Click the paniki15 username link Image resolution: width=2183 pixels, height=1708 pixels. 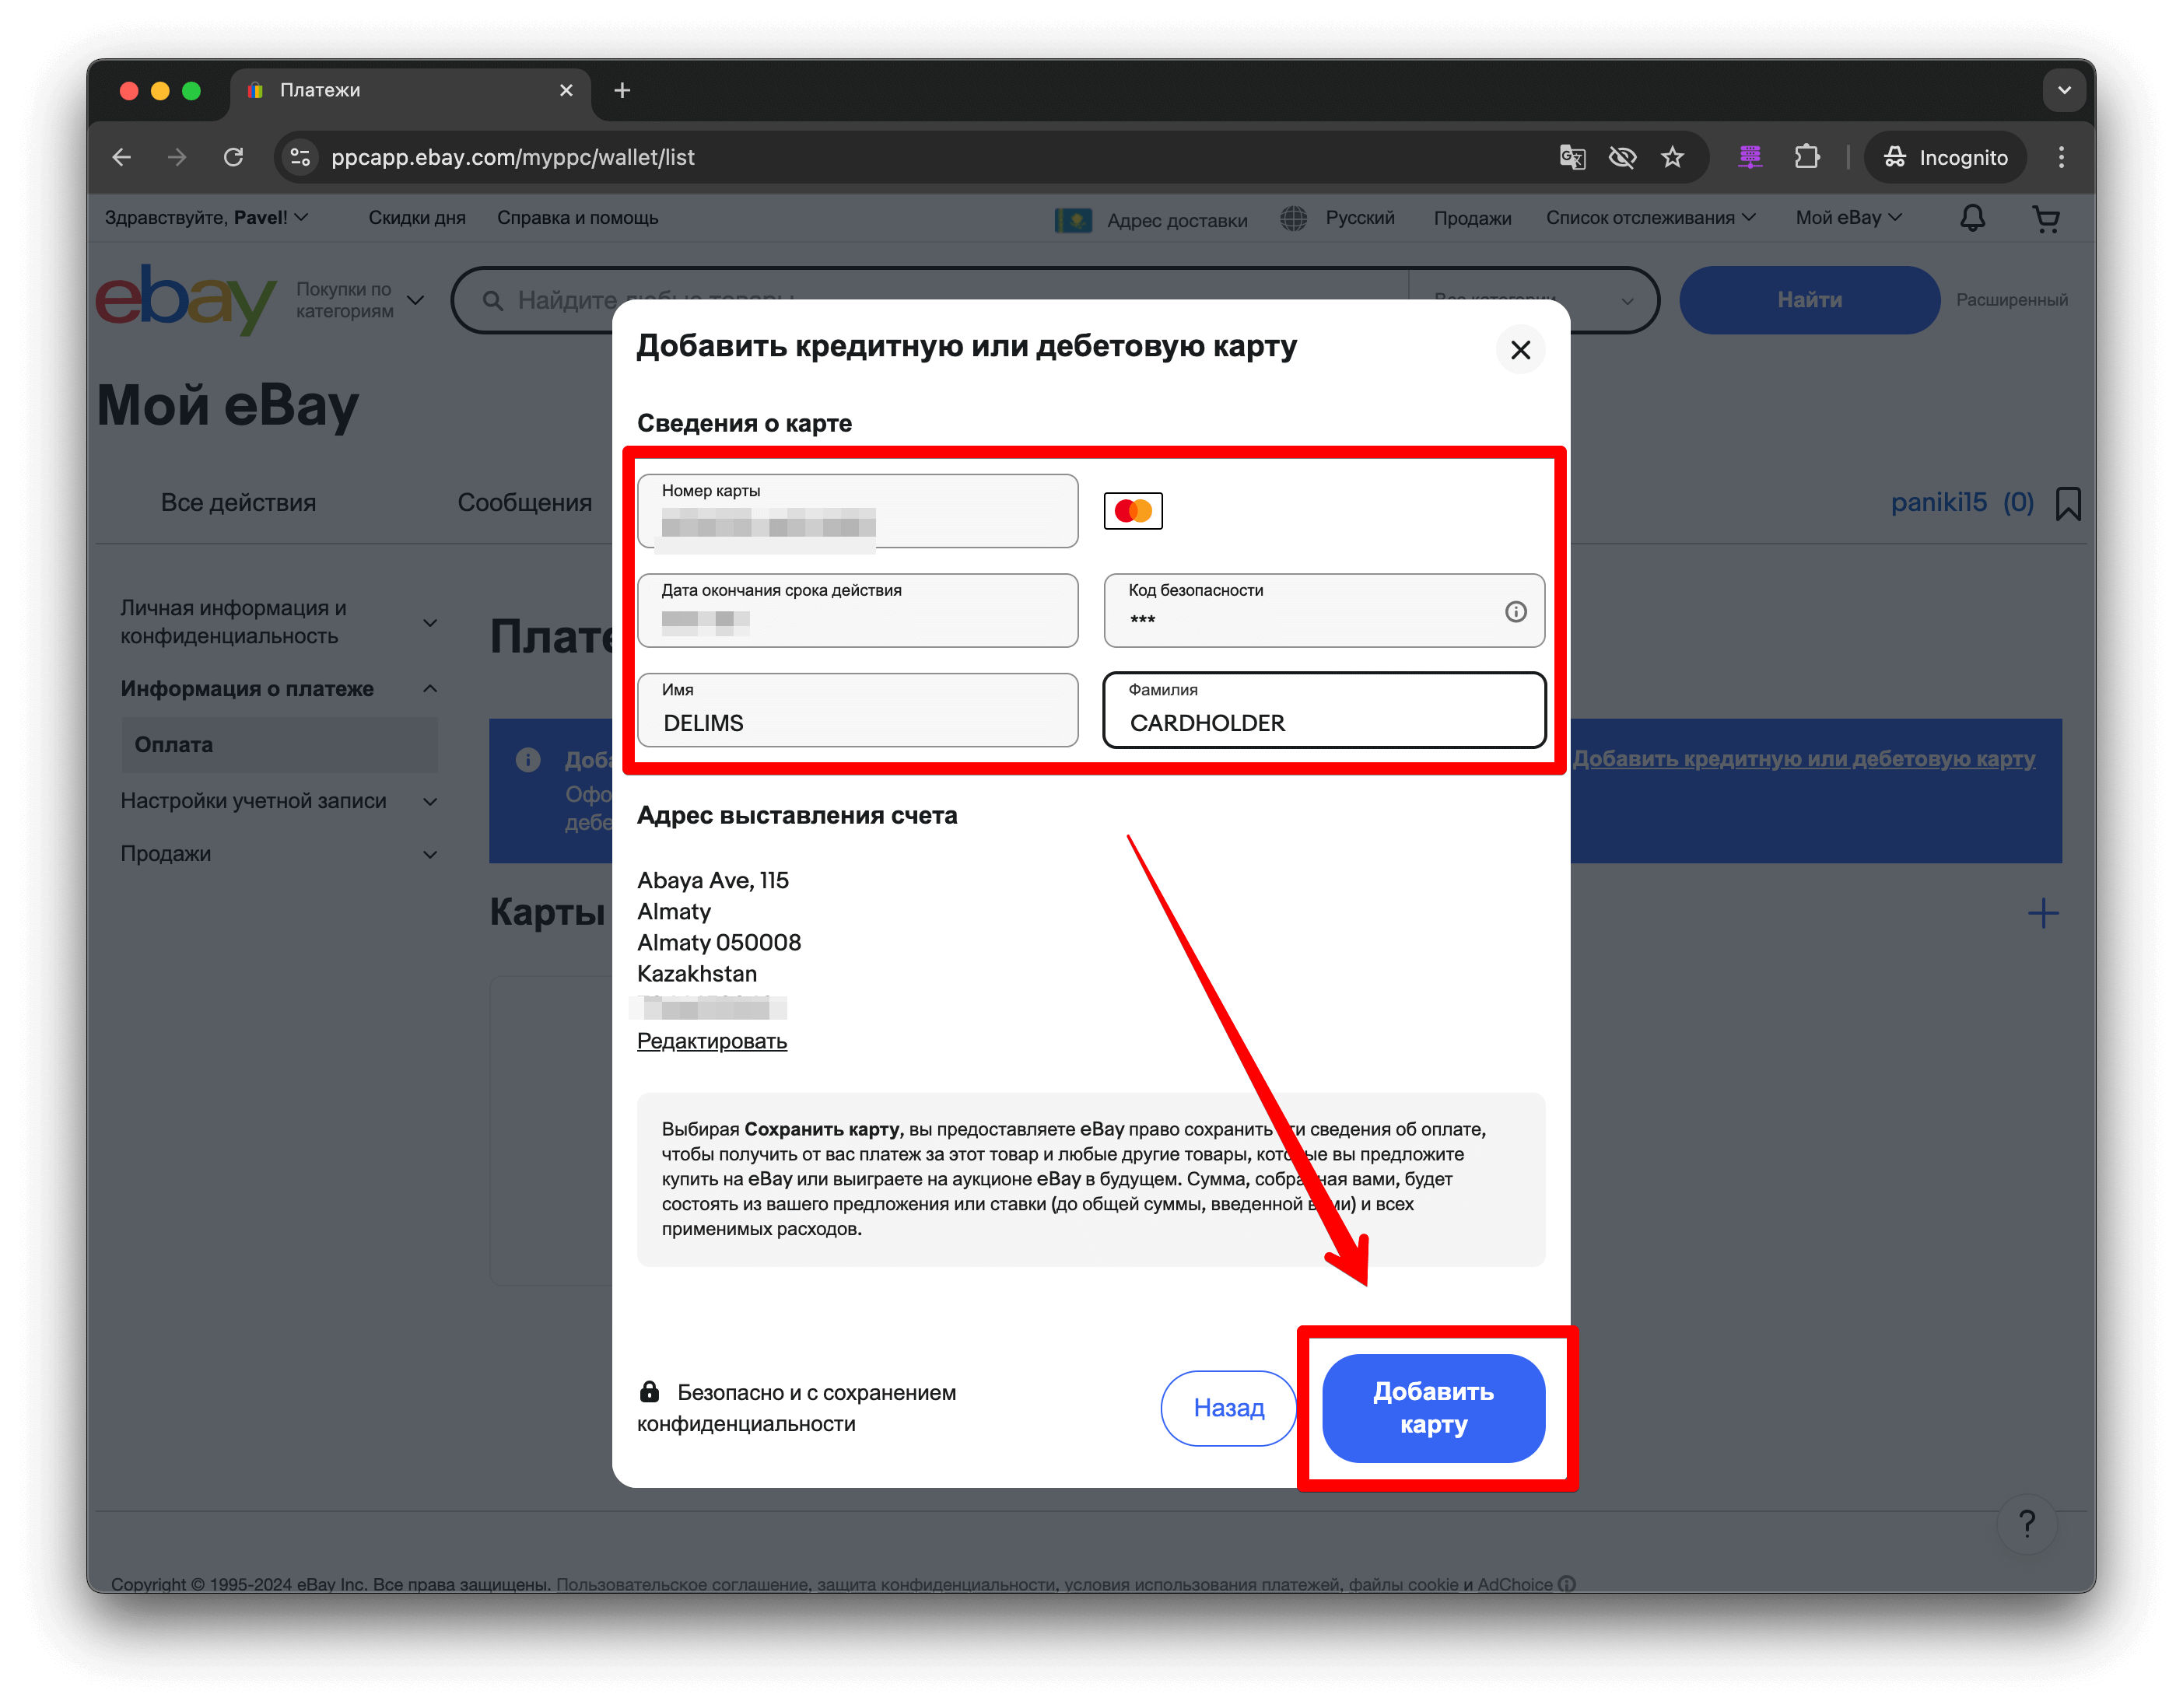pos(1937,502)
